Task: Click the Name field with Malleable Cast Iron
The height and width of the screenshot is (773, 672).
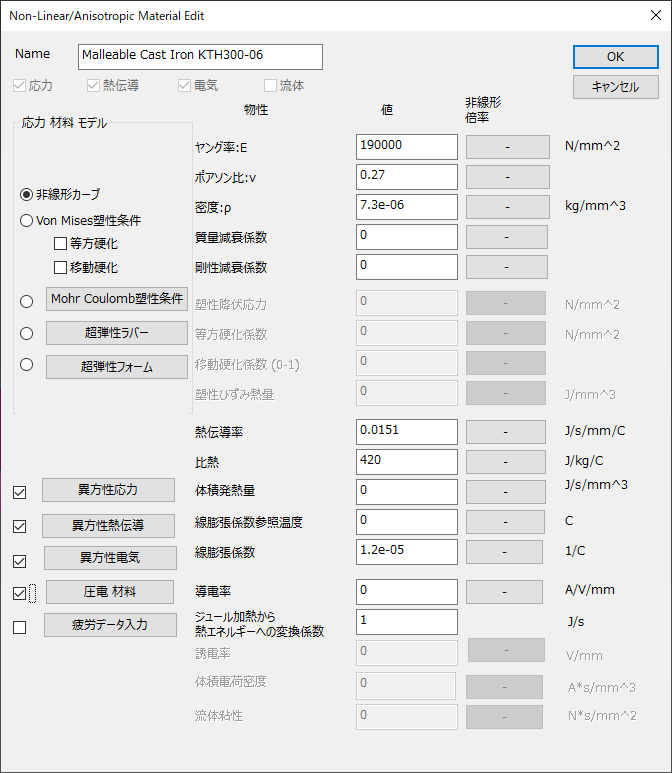Action: (200, 56)
